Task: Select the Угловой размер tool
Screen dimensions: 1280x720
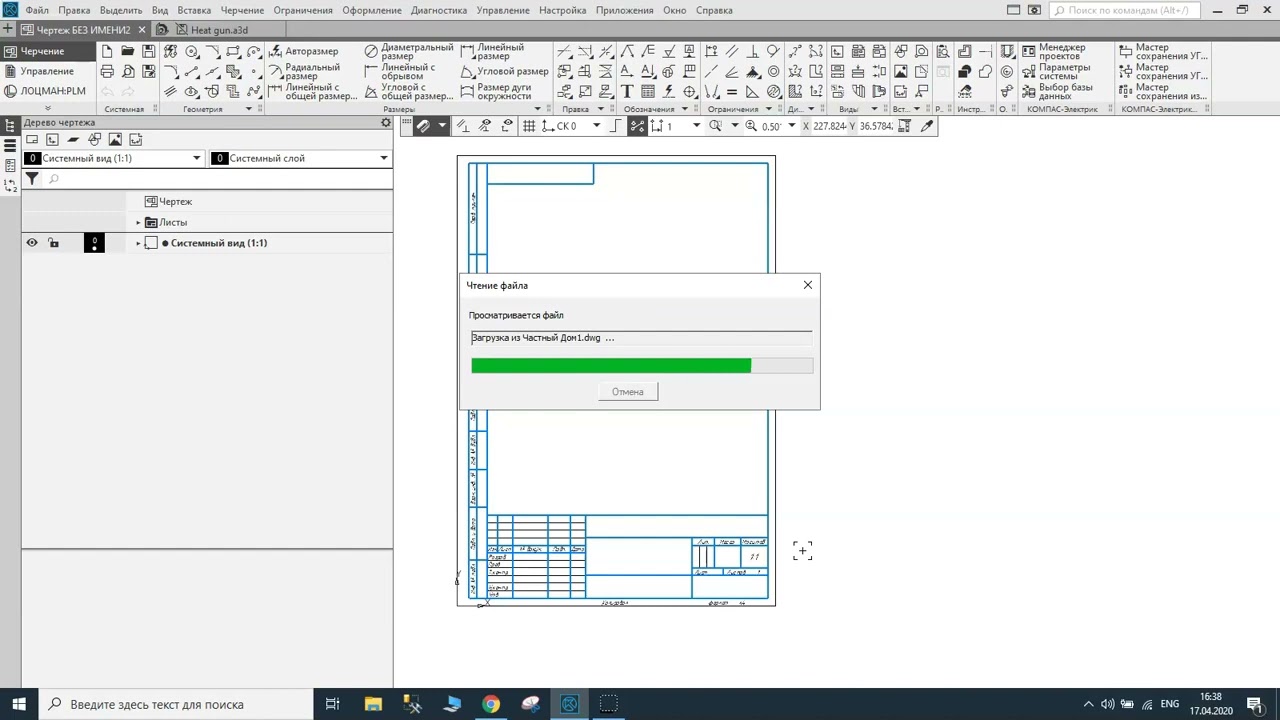Action: [x=504, y=71]
